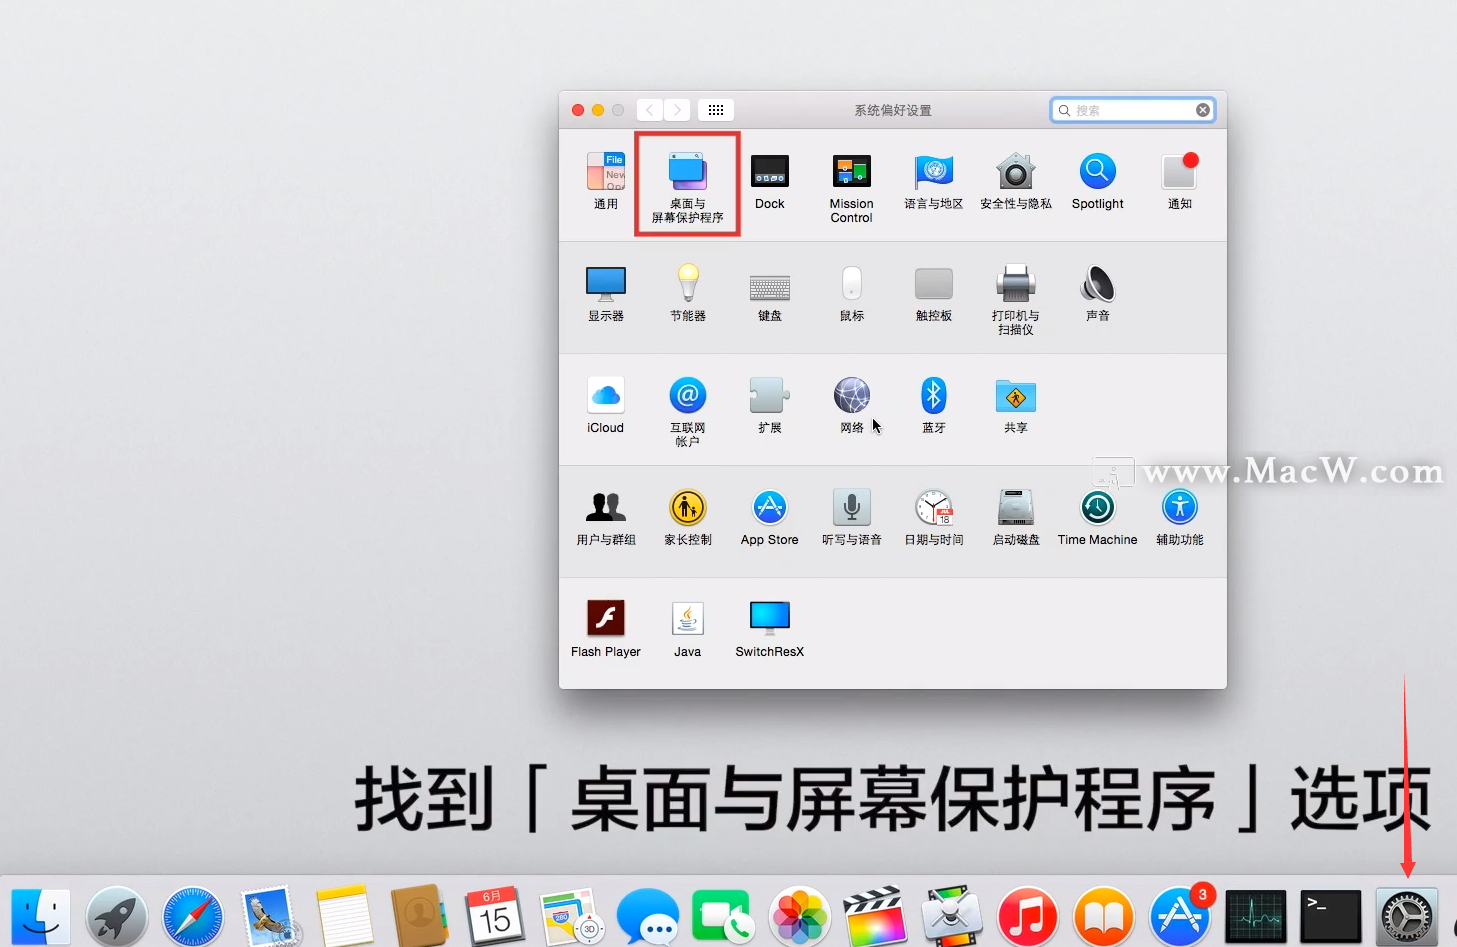The image size is (1457, 947).
Task: Open App Store preferences pane
Action: coord(770,516)
